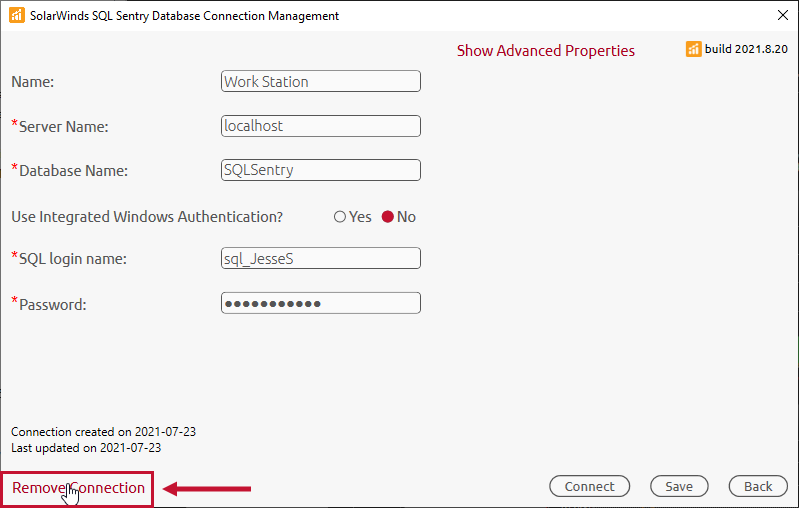Close the Database Connection Management window

[782, 16]
